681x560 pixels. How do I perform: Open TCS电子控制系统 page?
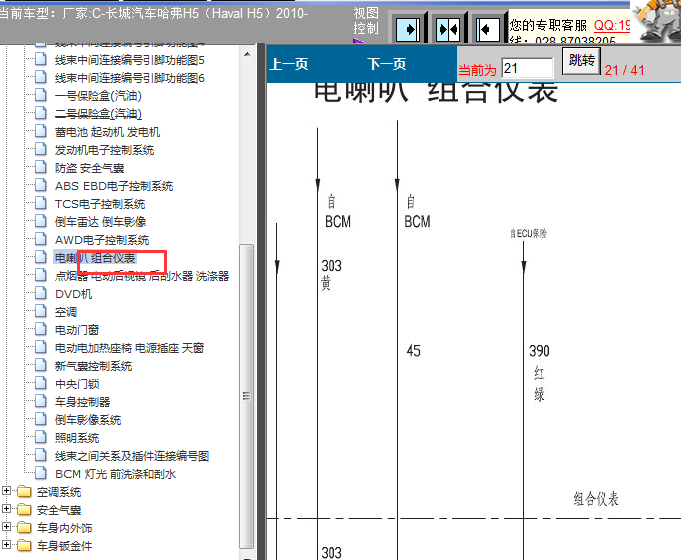(x=100, y=204)
